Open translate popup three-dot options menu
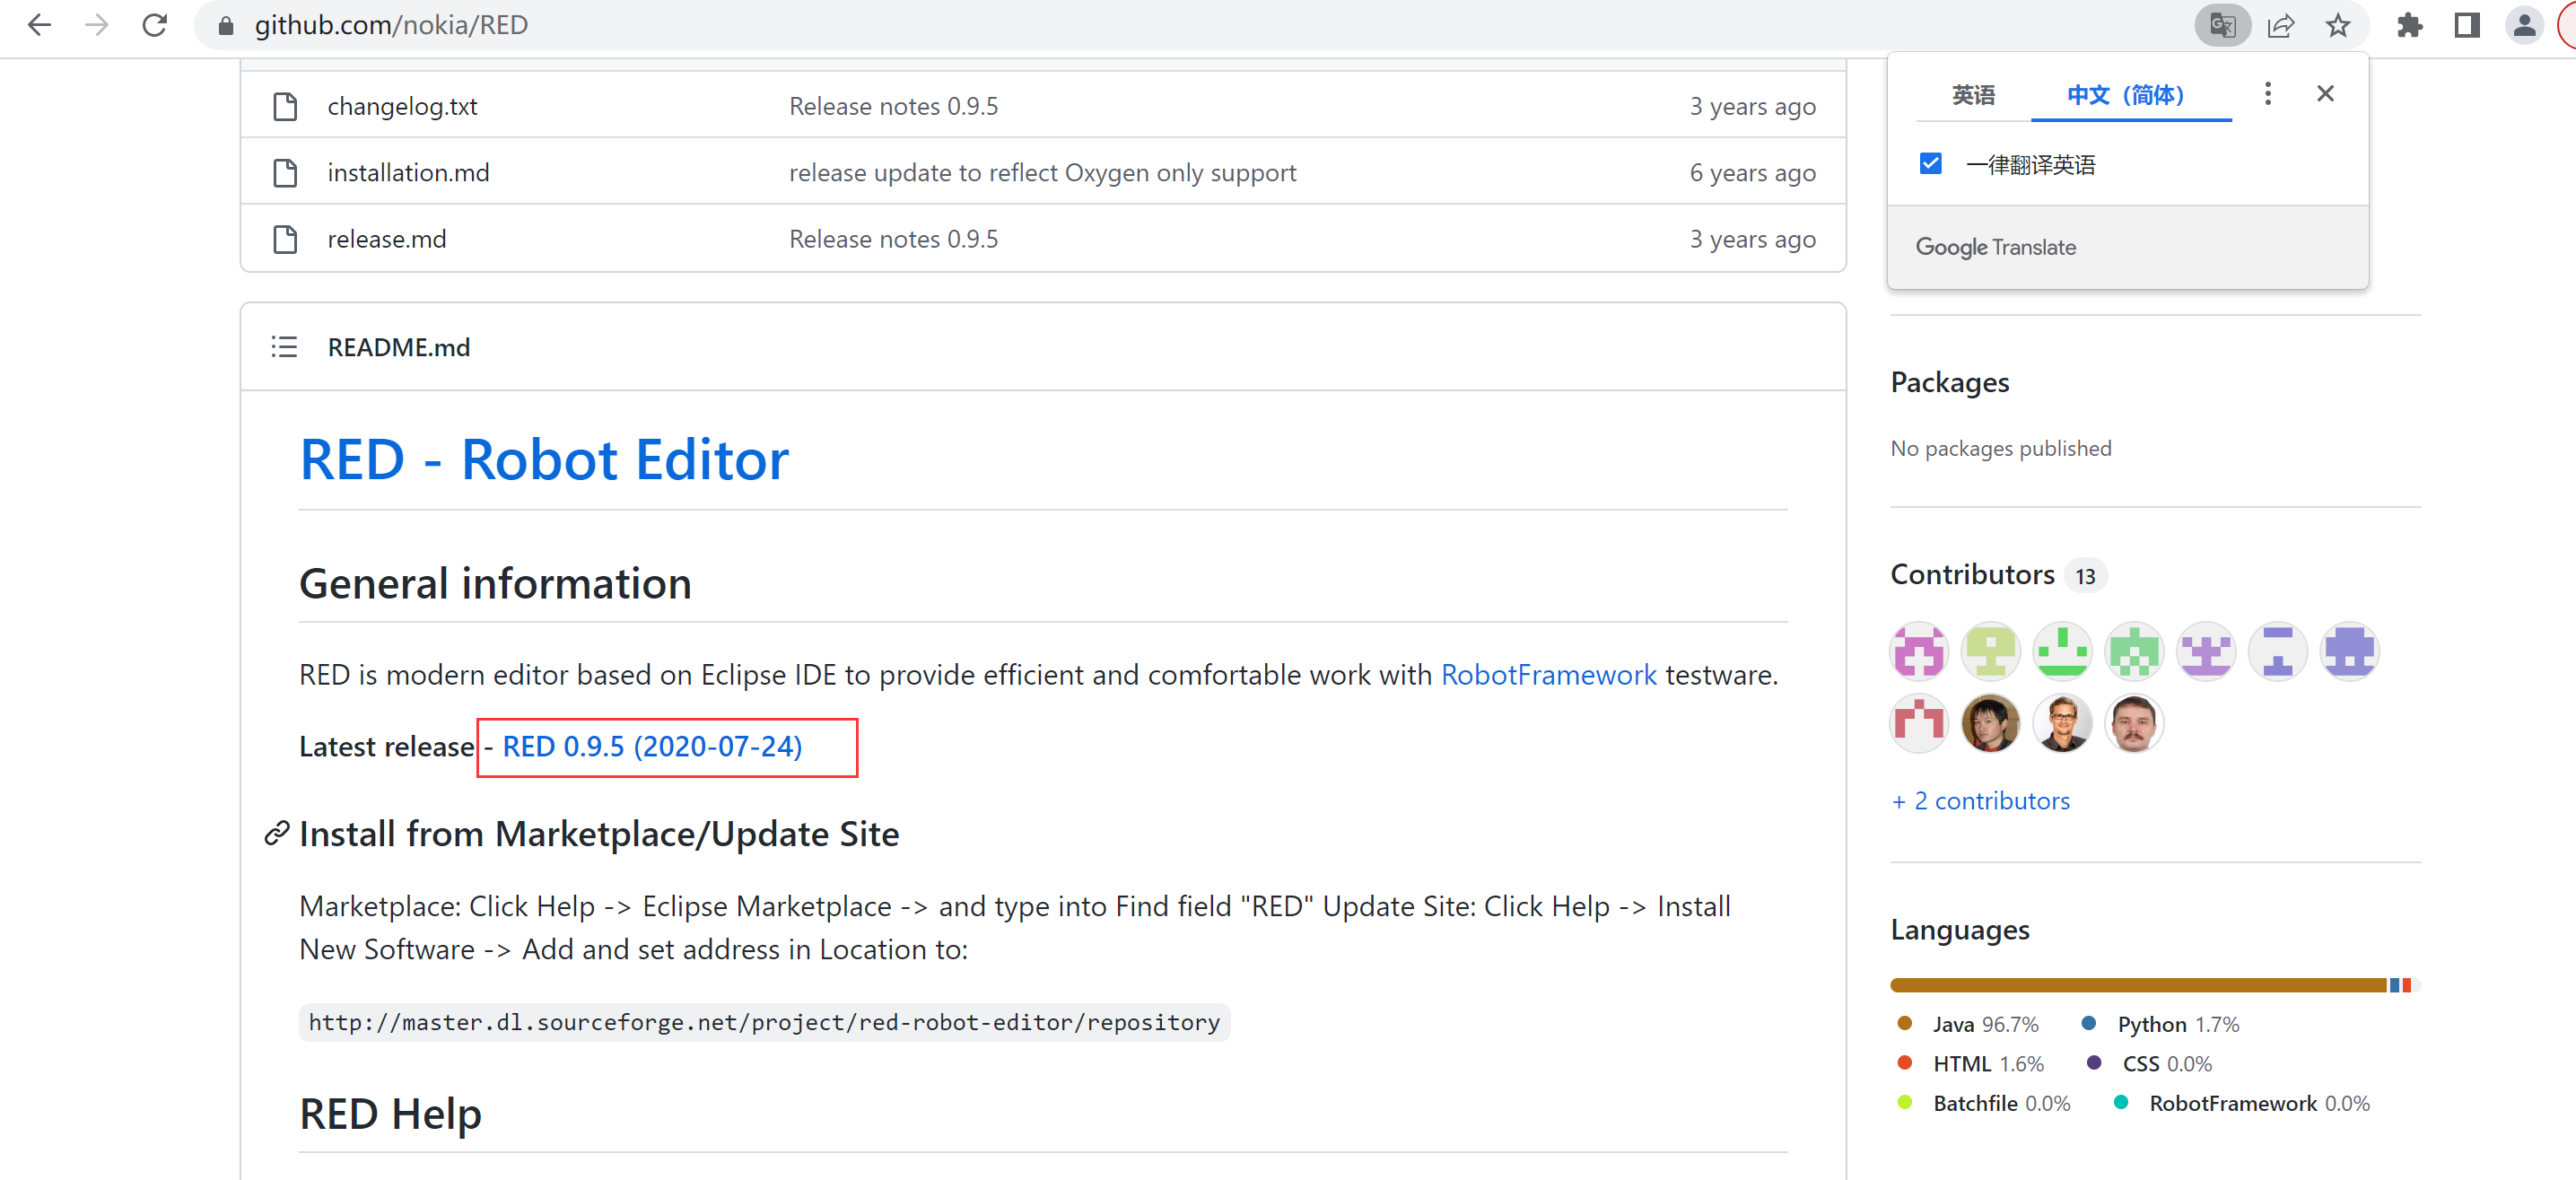 click(x=2267, y=94)
